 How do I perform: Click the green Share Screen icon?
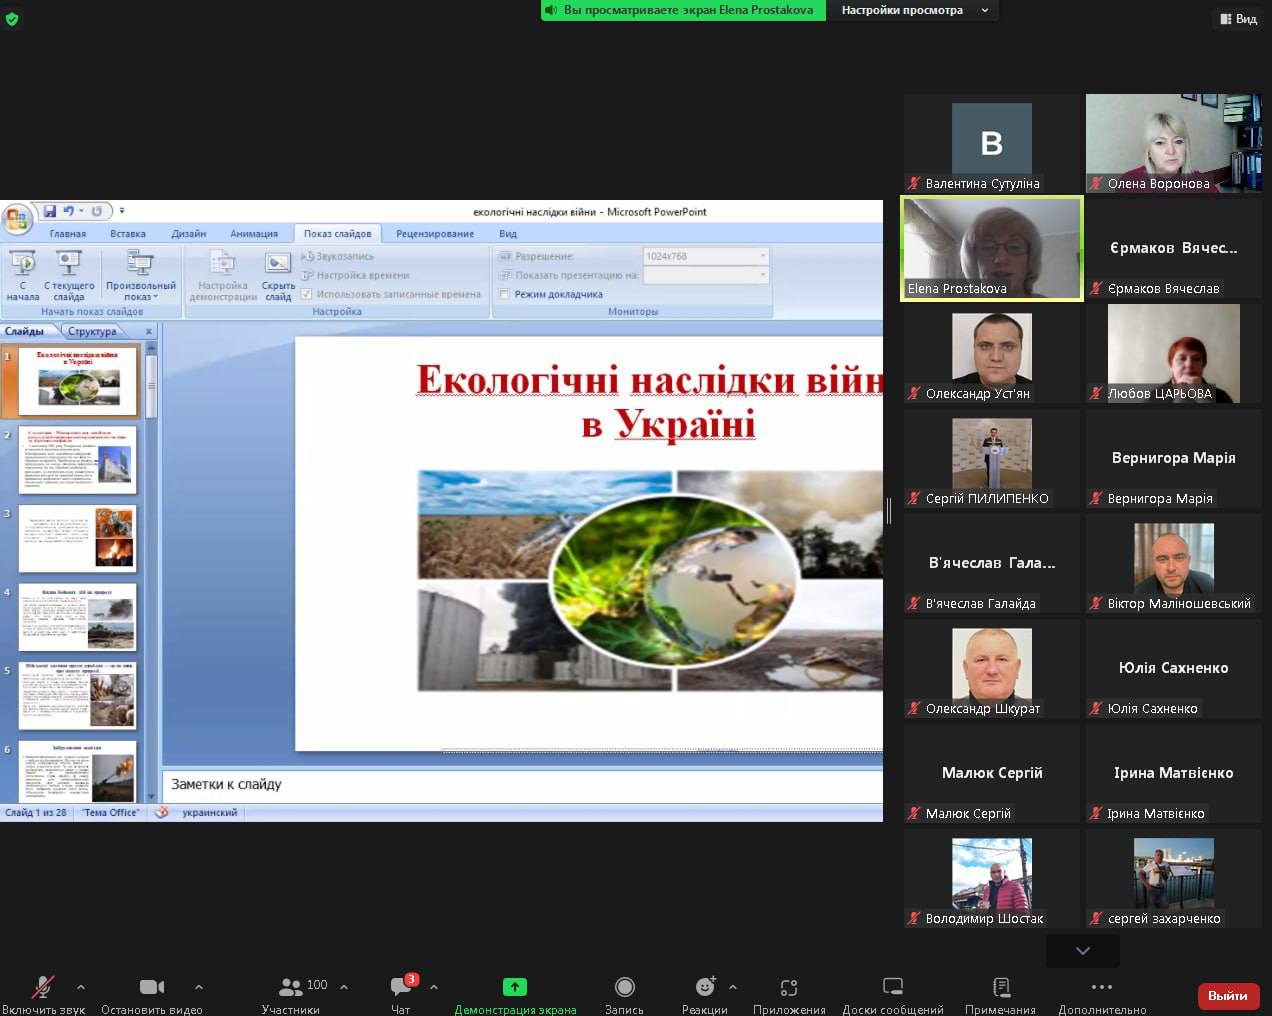514,987
